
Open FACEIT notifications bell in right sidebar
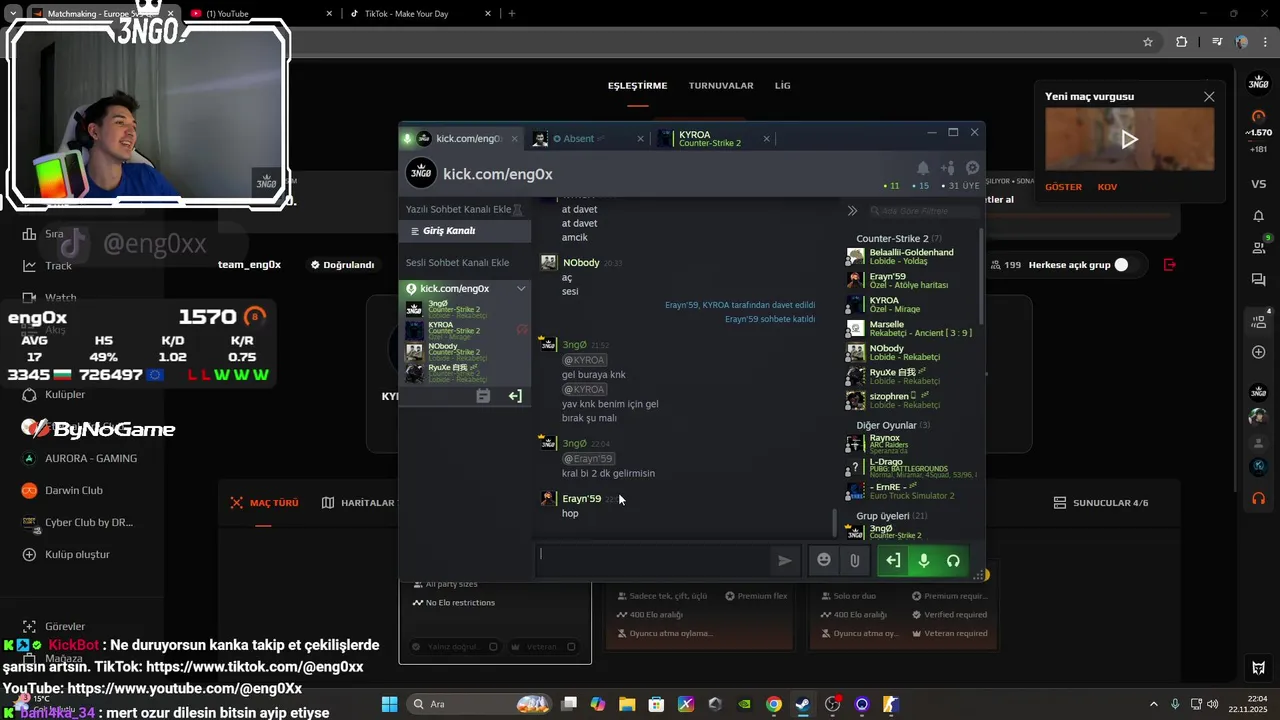1259,216
